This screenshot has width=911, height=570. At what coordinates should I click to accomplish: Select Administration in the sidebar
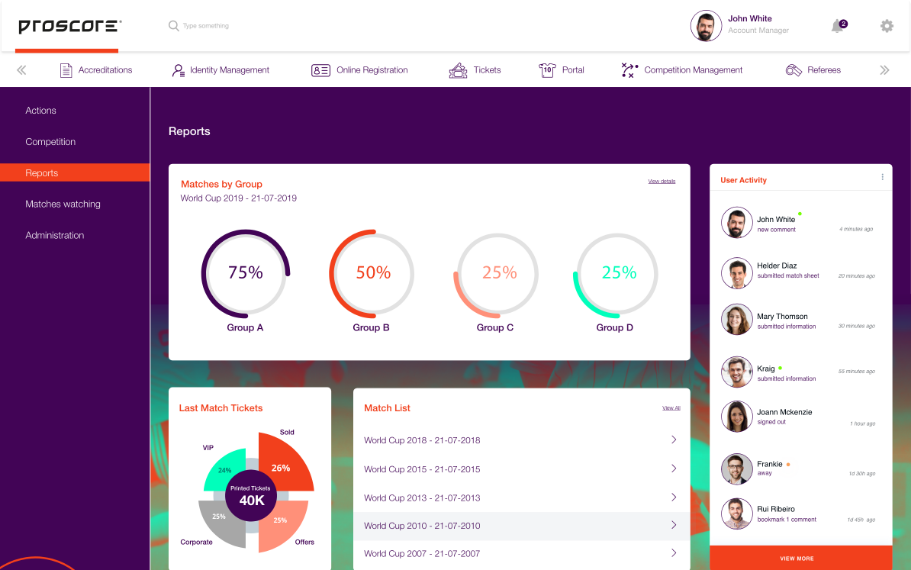(55, 235)
